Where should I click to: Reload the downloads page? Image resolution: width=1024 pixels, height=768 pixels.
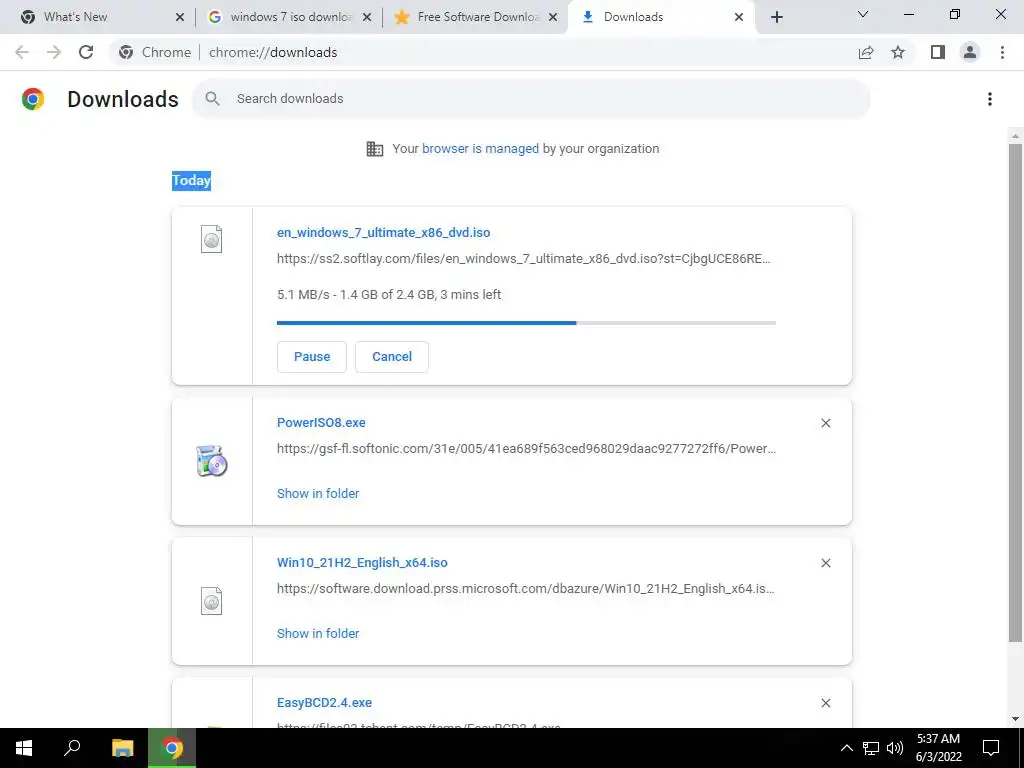(86, 52)
